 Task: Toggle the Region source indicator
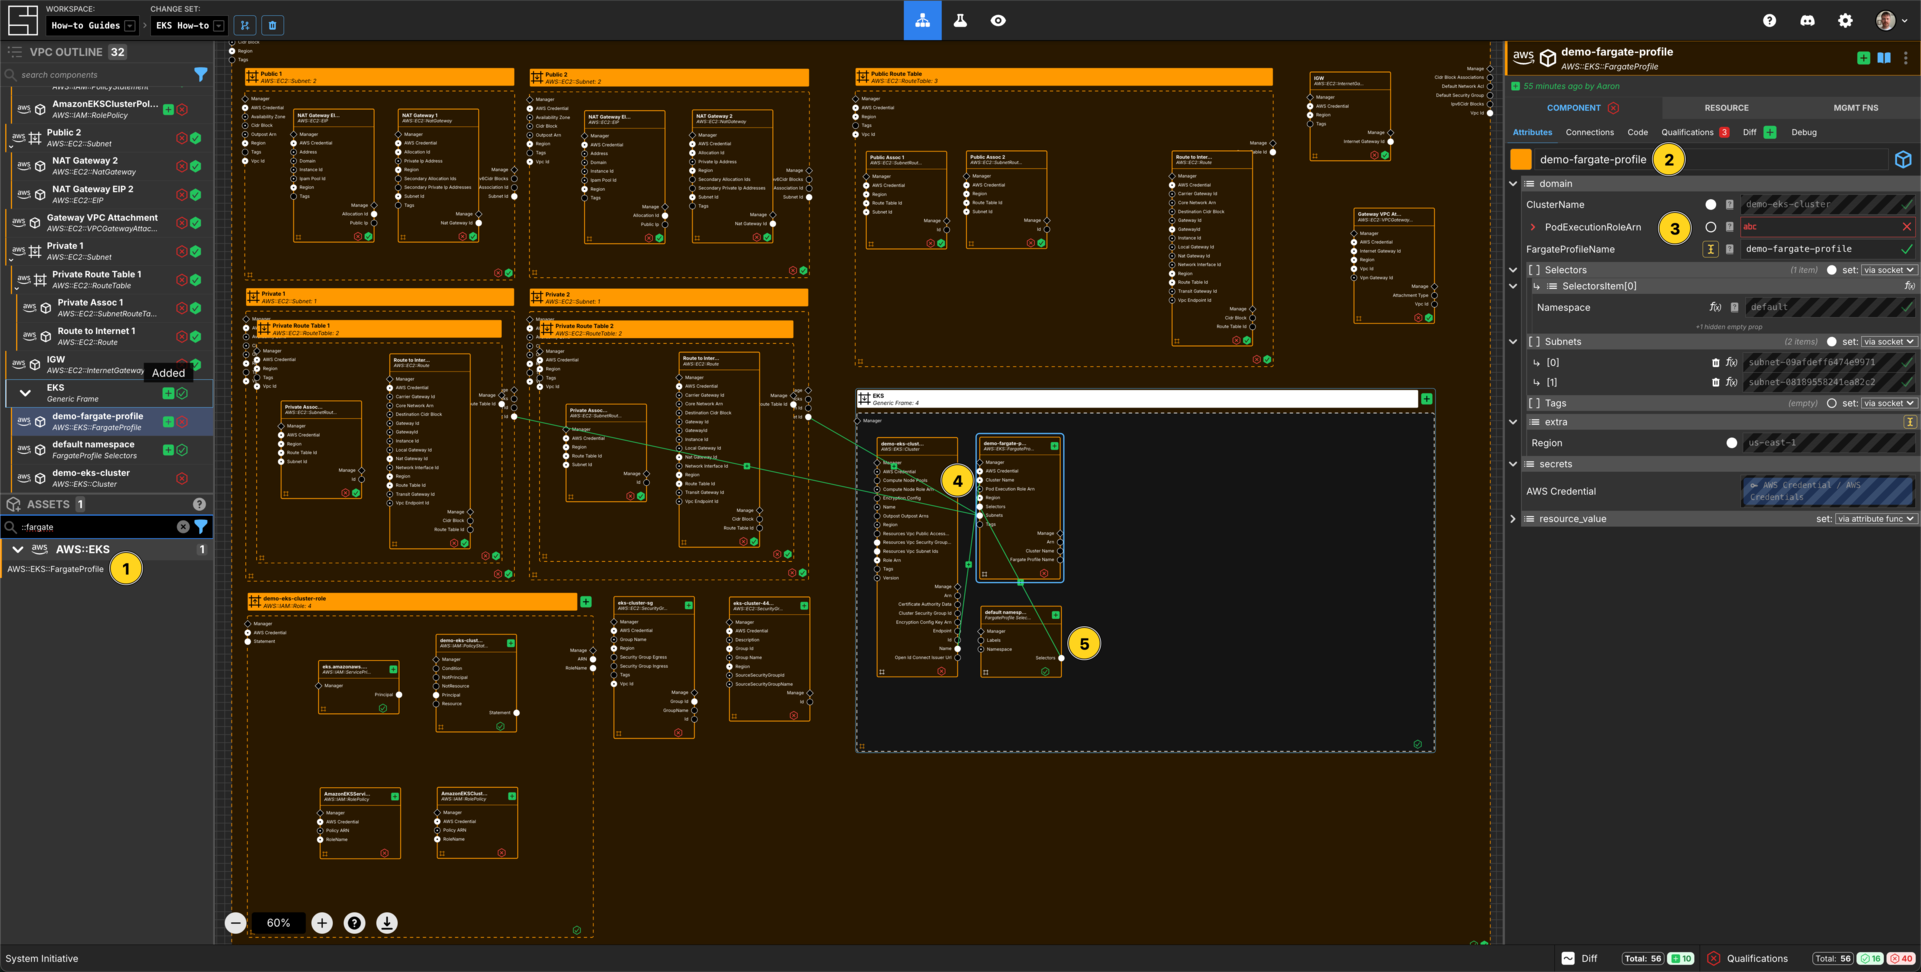pos(1732,443)
